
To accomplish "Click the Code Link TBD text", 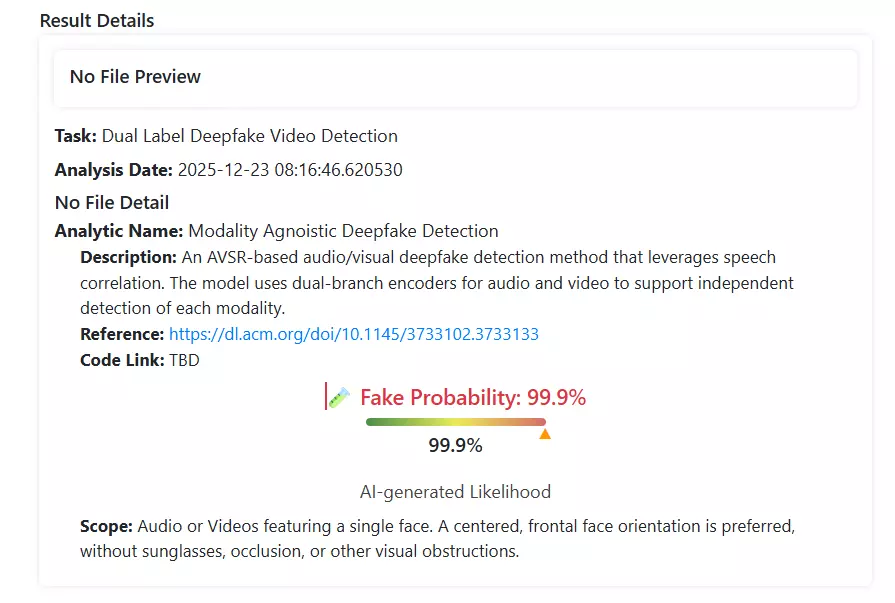I will point(184,360).
